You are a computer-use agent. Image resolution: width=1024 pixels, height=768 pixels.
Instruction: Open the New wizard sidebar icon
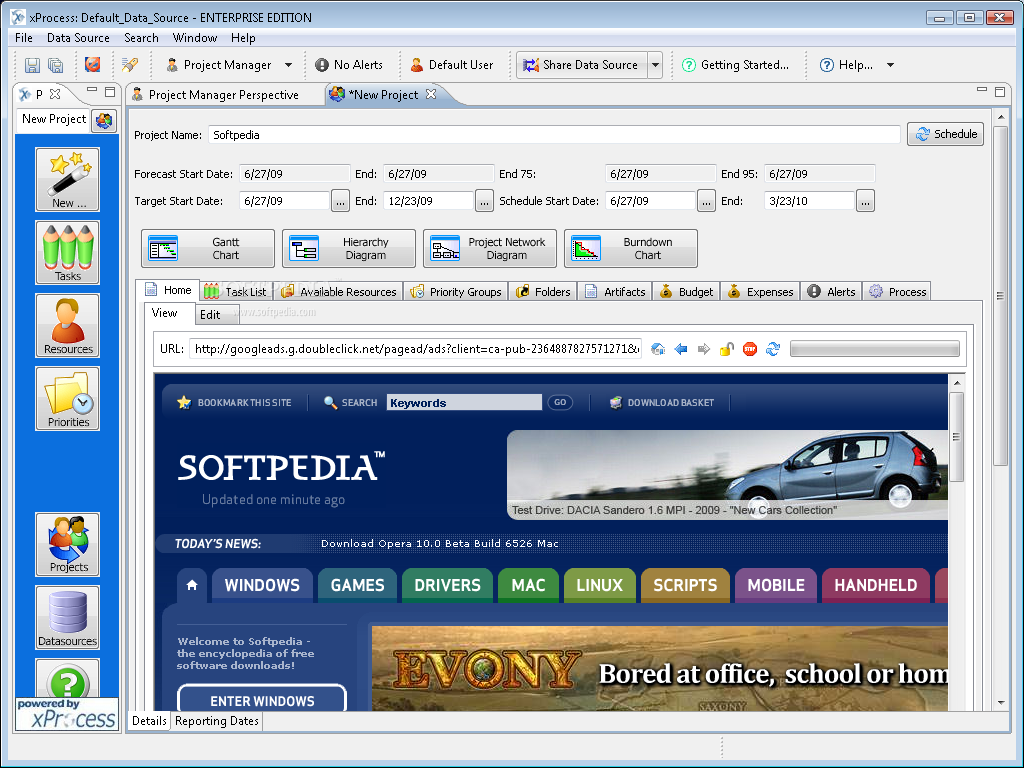click(x=68, y=180)
